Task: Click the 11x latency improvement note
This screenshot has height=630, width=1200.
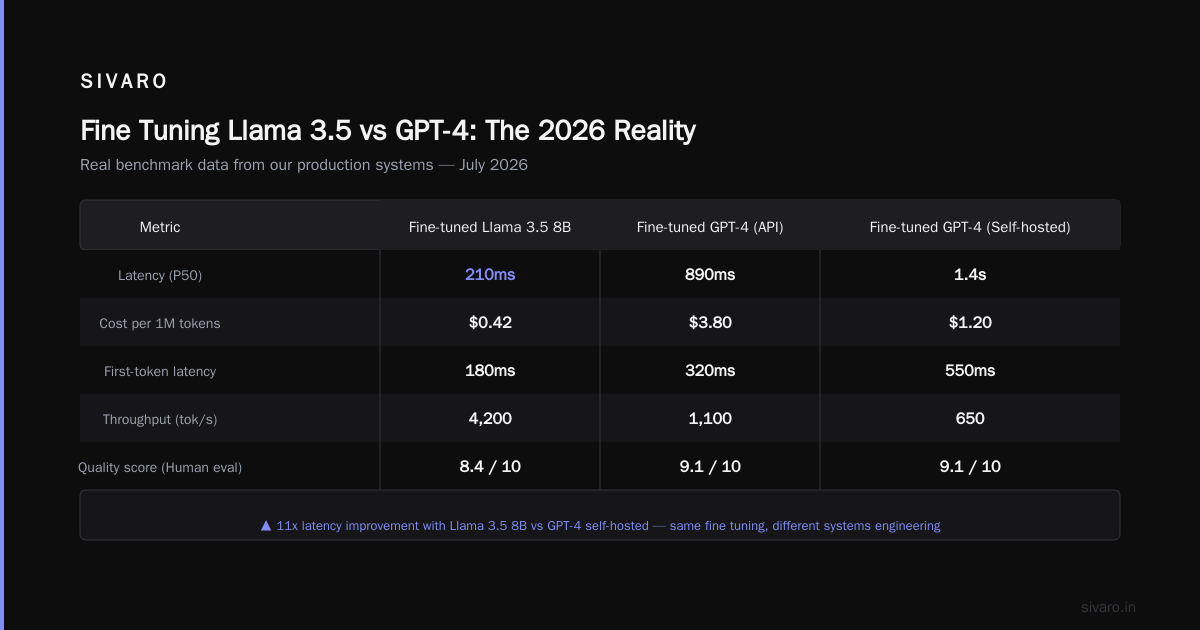Action: click(x=600, y=525)
